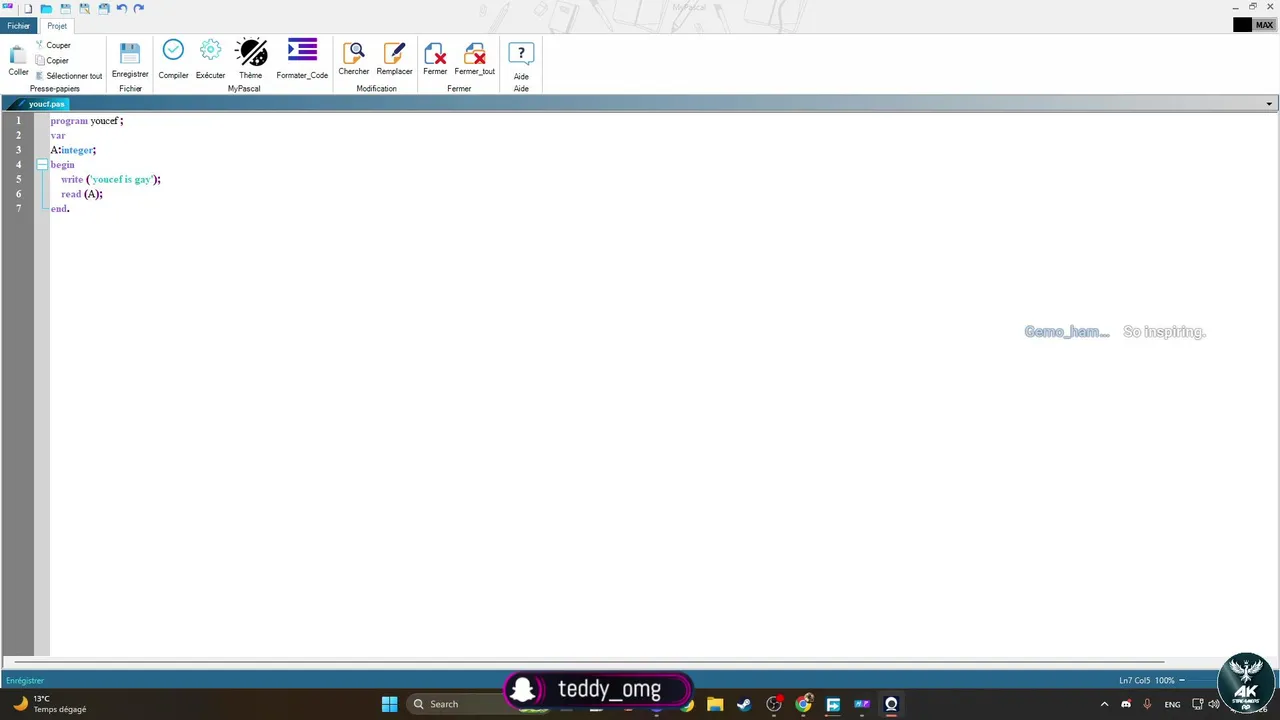Click the Redo arrow in the title bar
The width and height of the screenshot is (1280, 720).
[139, 8]
